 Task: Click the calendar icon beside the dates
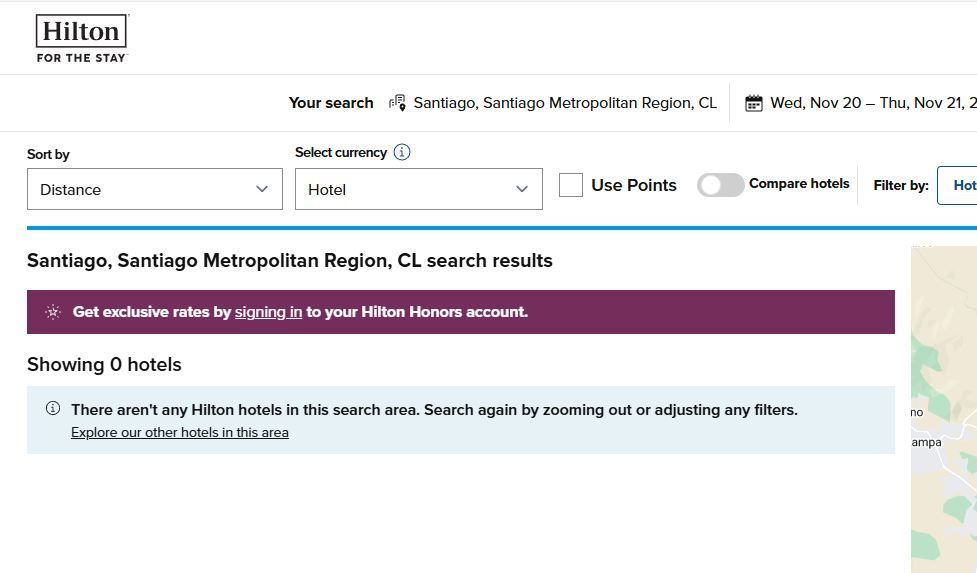pyautogui.click(x=754, y=103)
